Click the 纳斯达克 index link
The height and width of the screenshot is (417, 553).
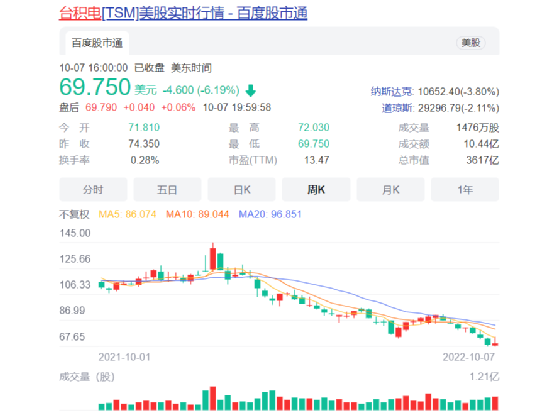coord(391,92)
